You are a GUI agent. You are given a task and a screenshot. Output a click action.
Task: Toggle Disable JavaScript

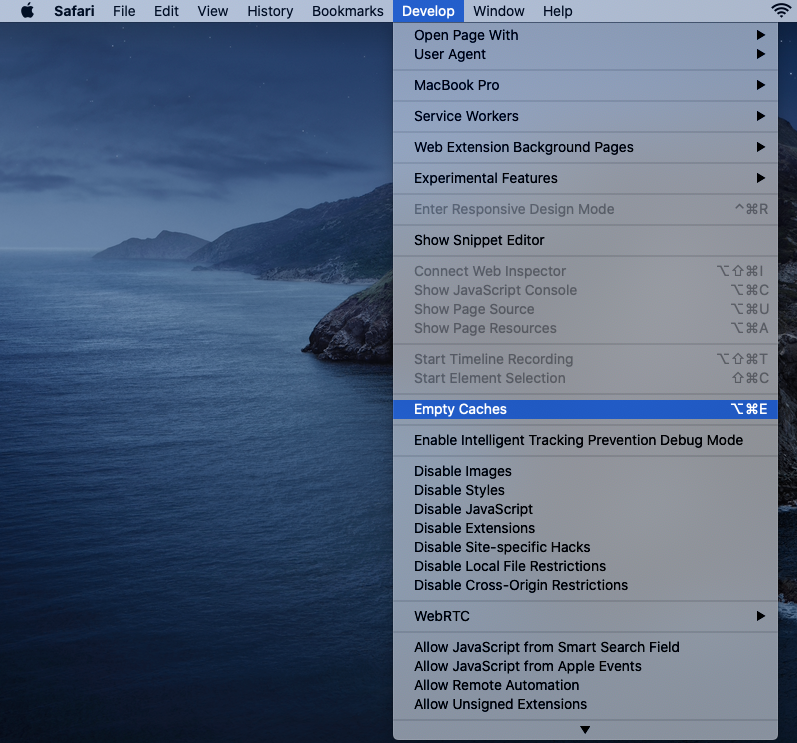click(x=585, y=509)
